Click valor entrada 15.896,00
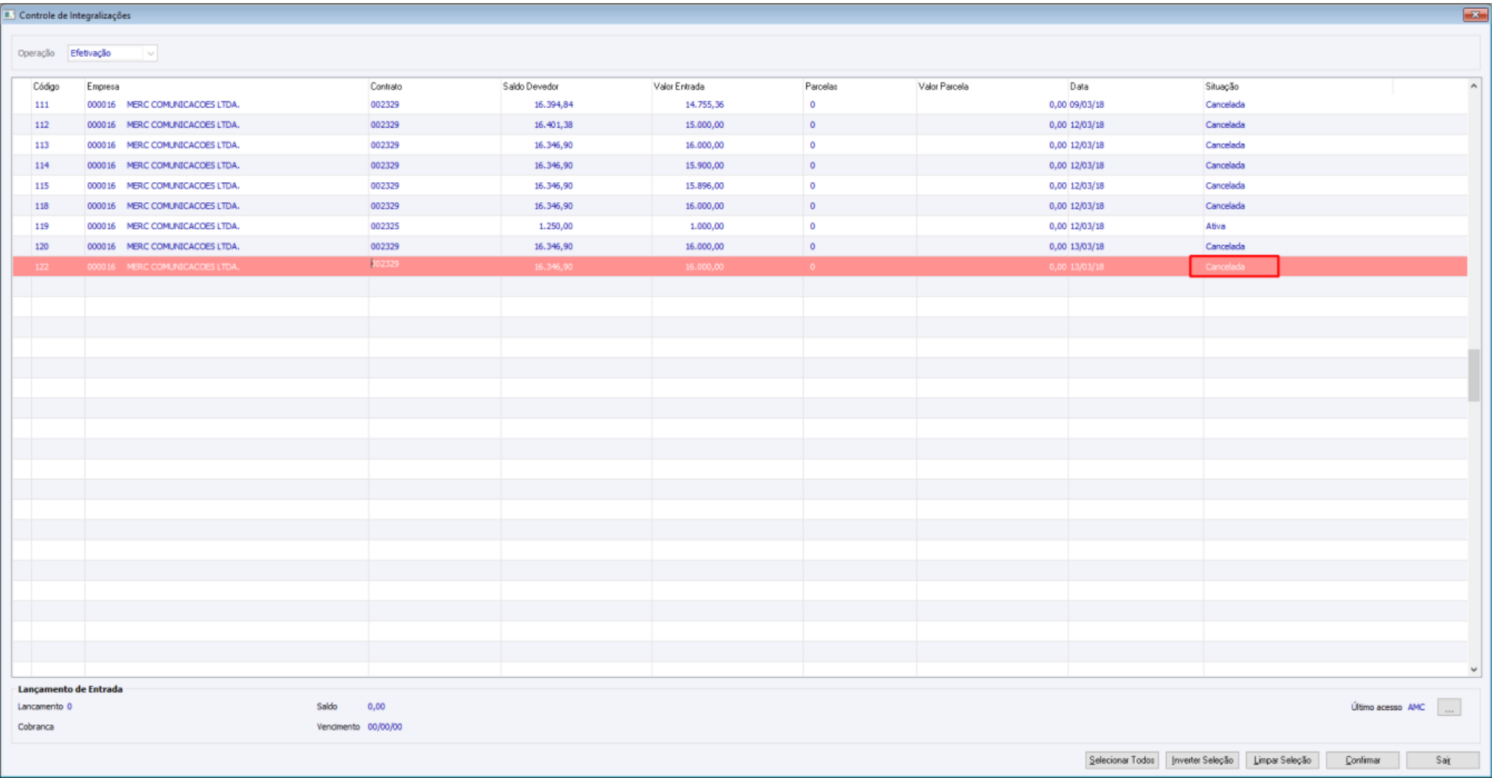This screenshot has height=778, width=1492. [x=704, y=186]
